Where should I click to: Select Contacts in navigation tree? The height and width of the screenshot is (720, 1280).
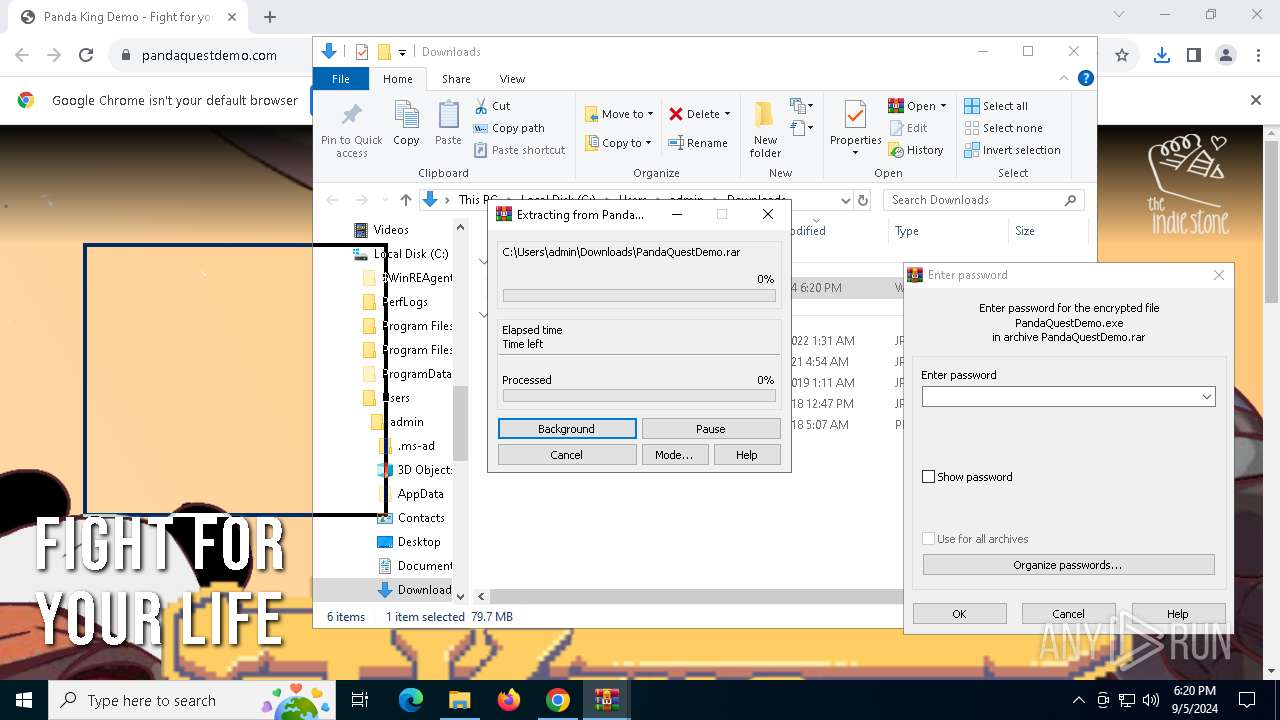pos(411,518)
